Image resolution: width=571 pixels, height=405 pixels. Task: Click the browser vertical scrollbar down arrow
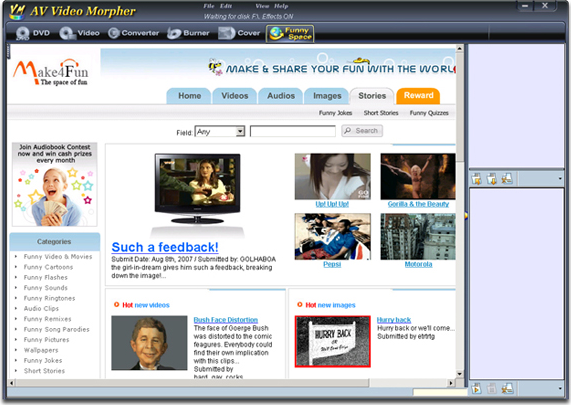(x=460, y=374)
